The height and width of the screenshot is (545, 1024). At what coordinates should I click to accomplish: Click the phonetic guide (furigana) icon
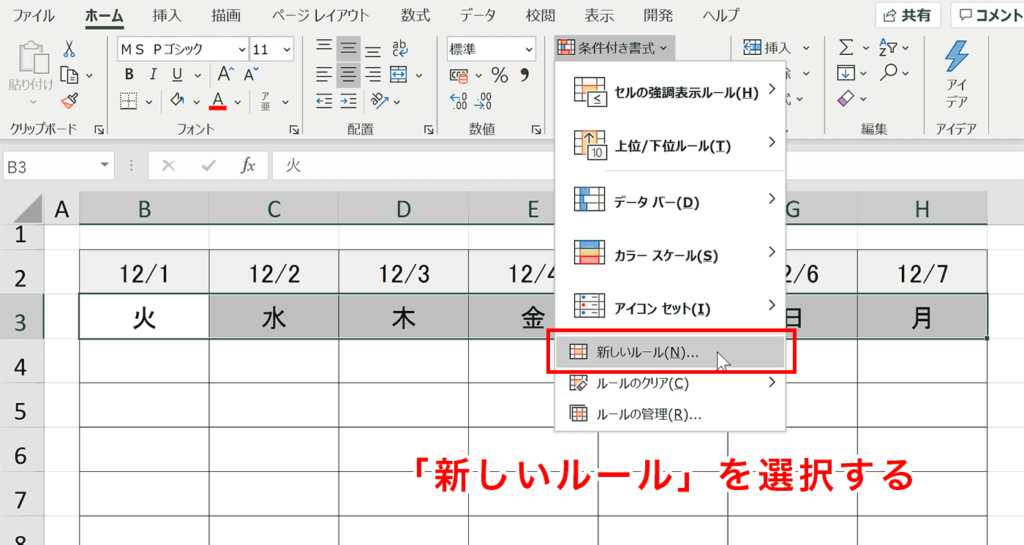pyautogui.click(x=265, y=101)
